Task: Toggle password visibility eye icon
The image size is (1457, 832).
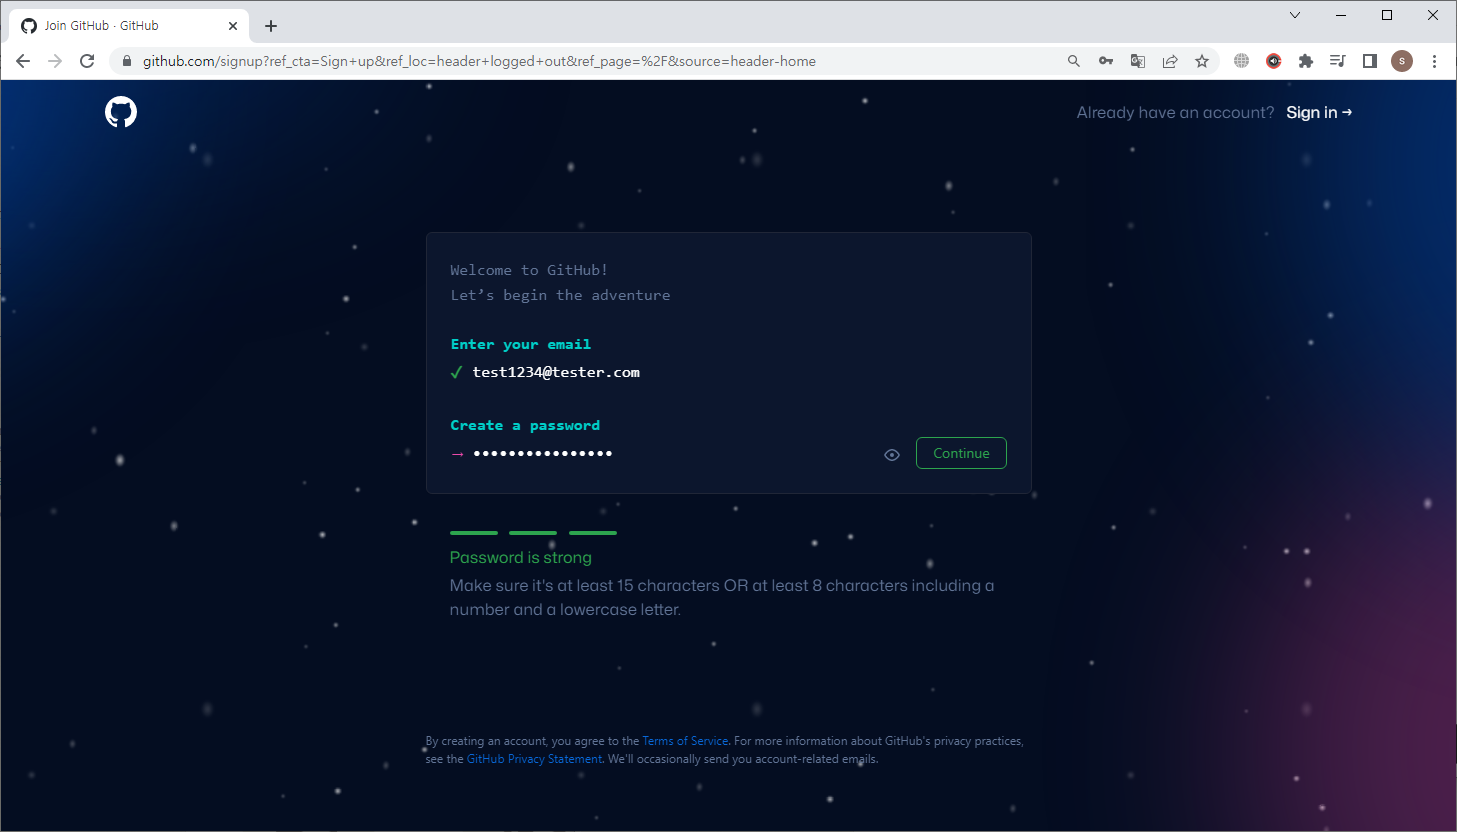Action: (892, 455)
